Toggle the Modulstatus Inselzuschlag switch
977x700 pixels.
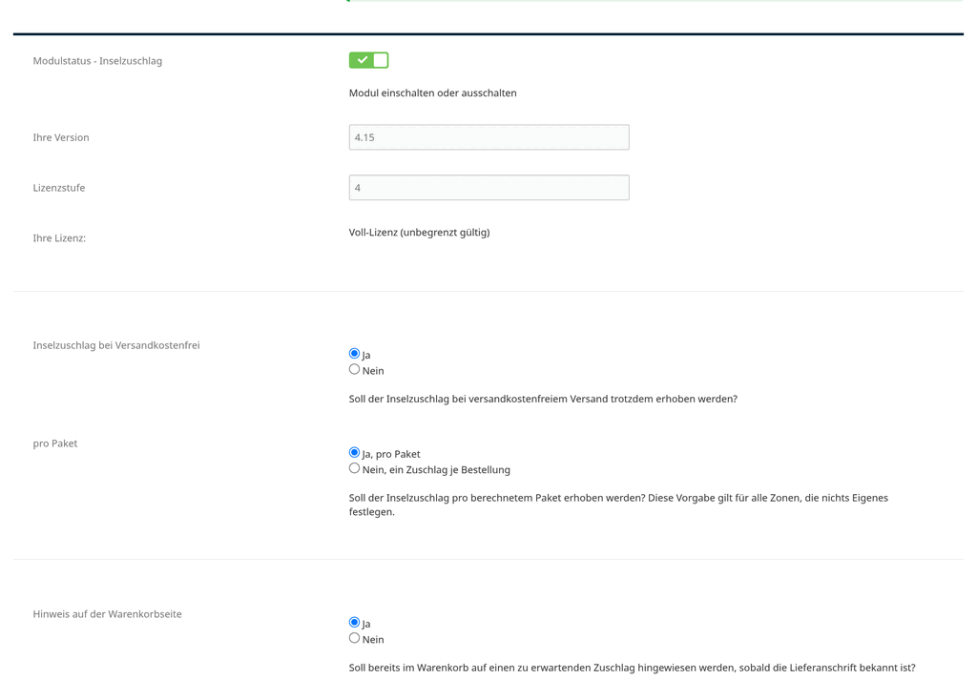[368, 60]
